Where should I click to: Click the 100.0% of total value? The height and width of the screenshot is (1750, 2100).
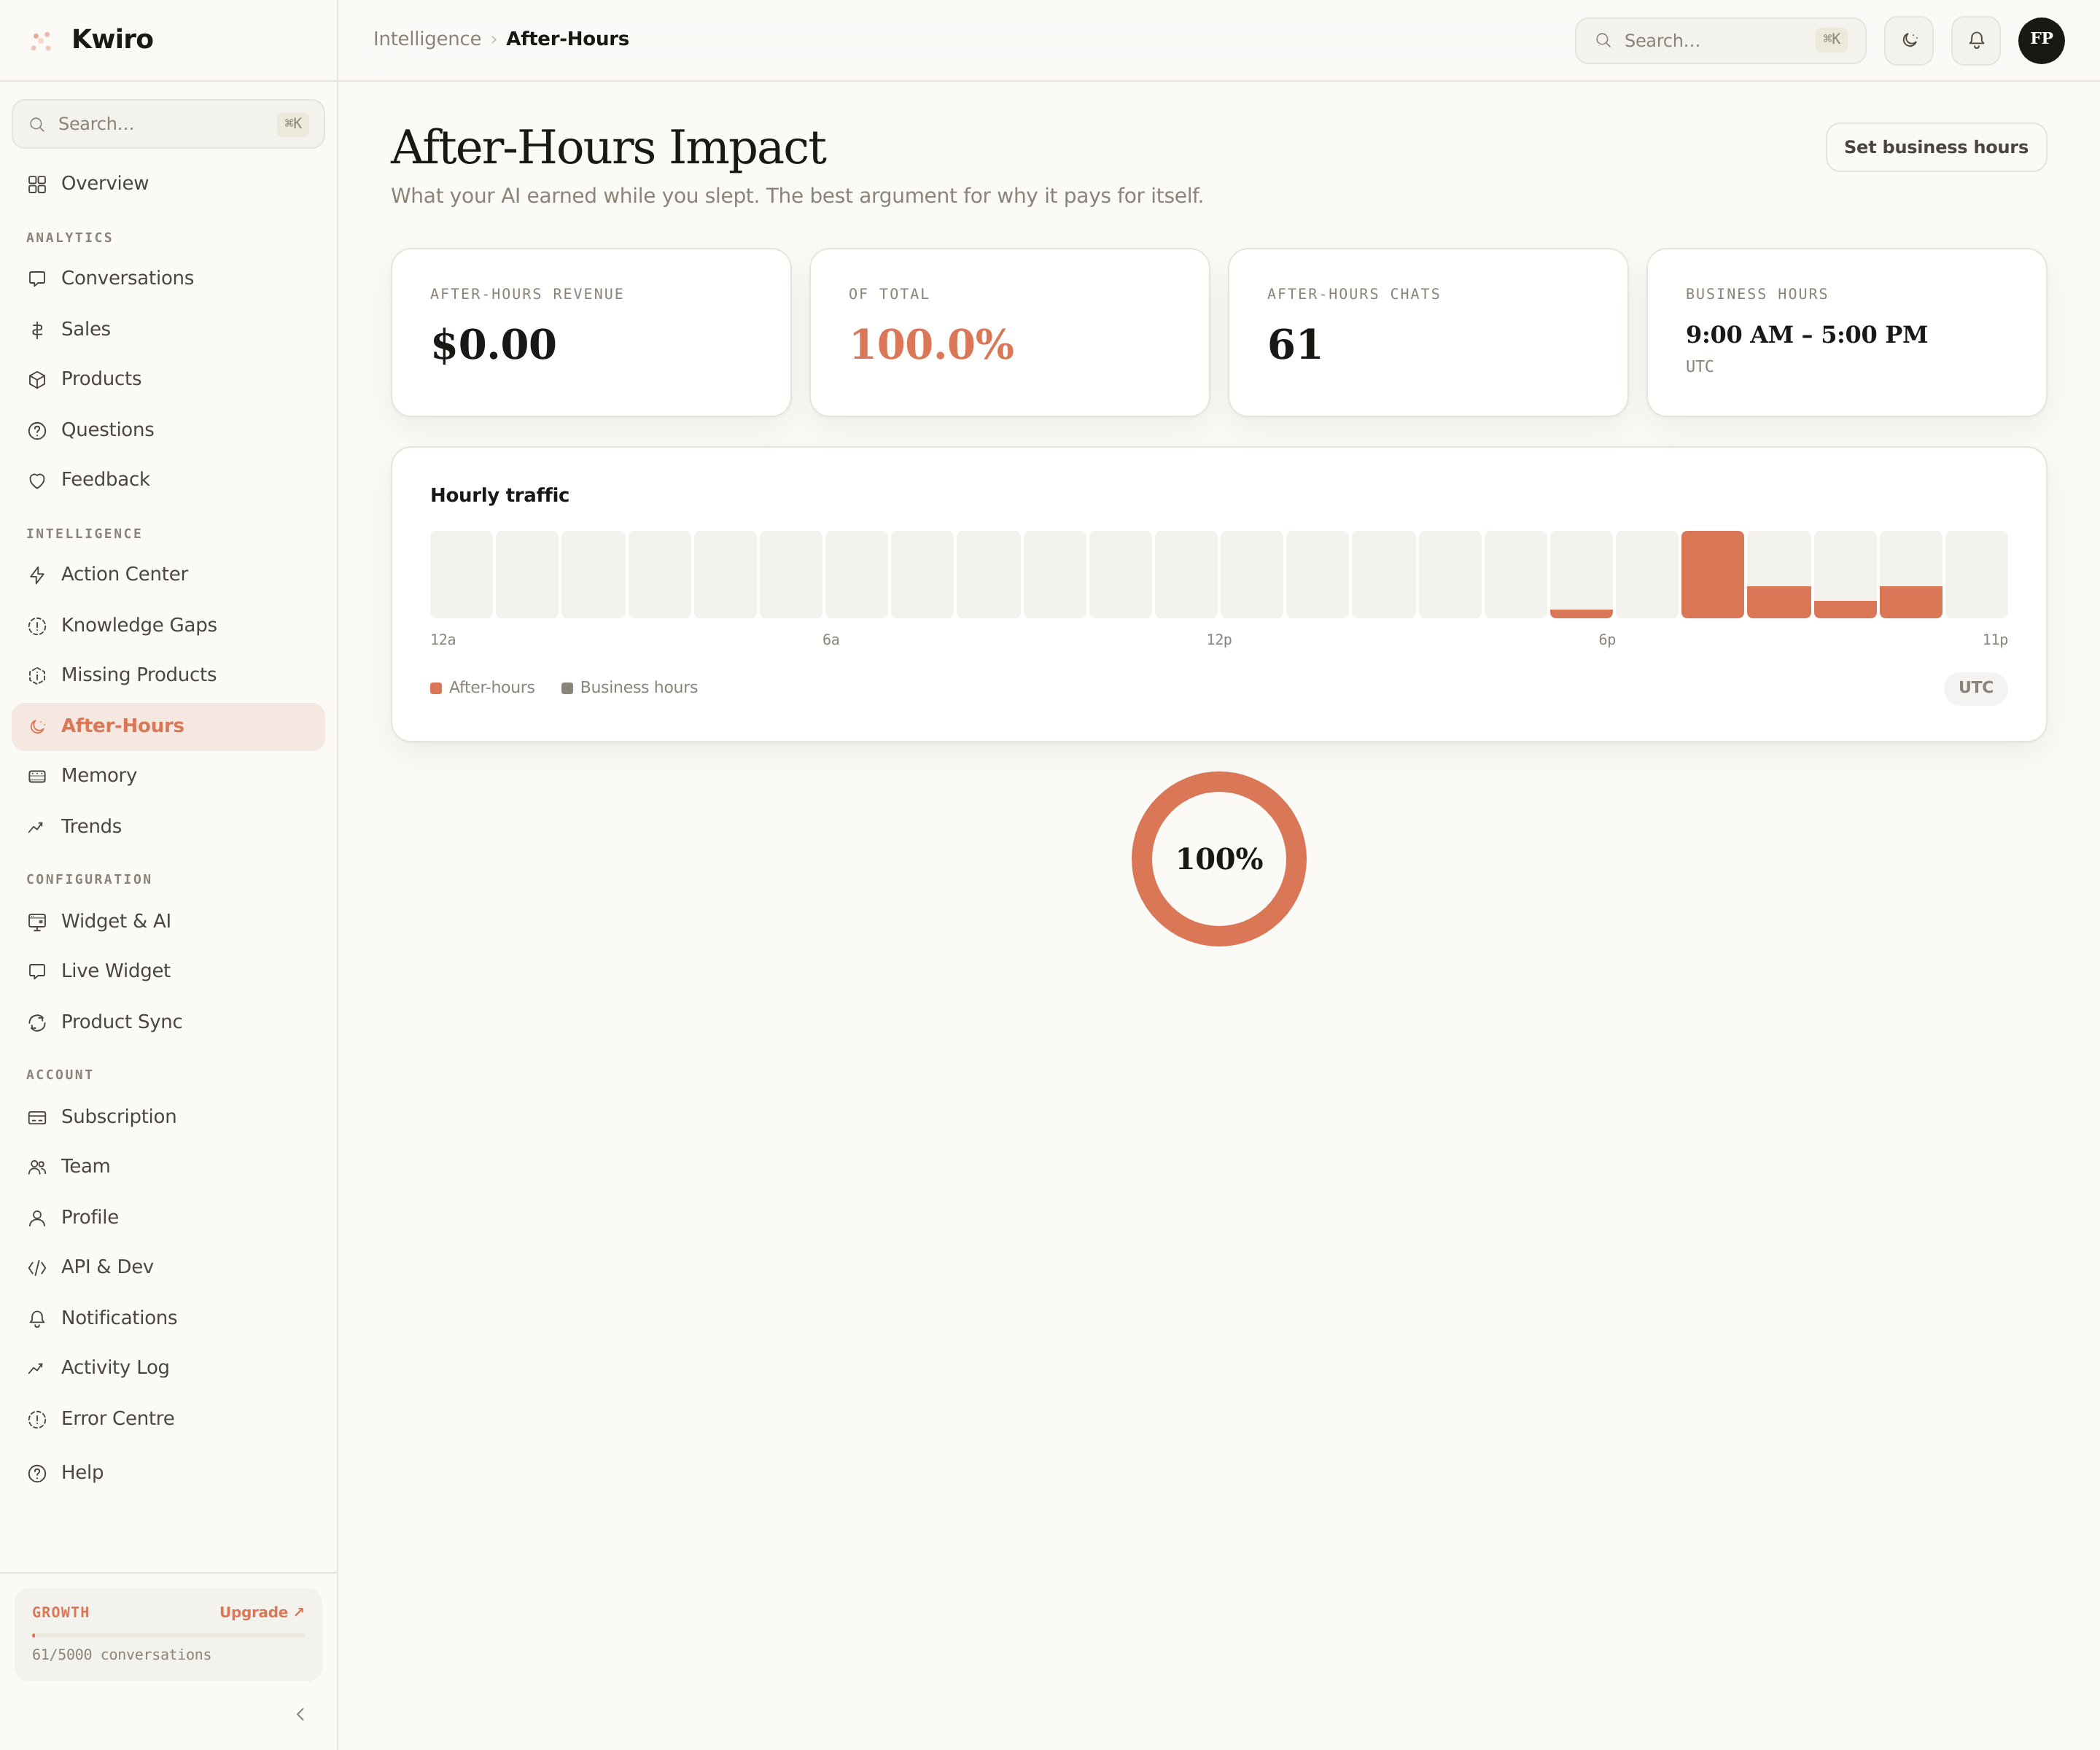coord(931,345)
